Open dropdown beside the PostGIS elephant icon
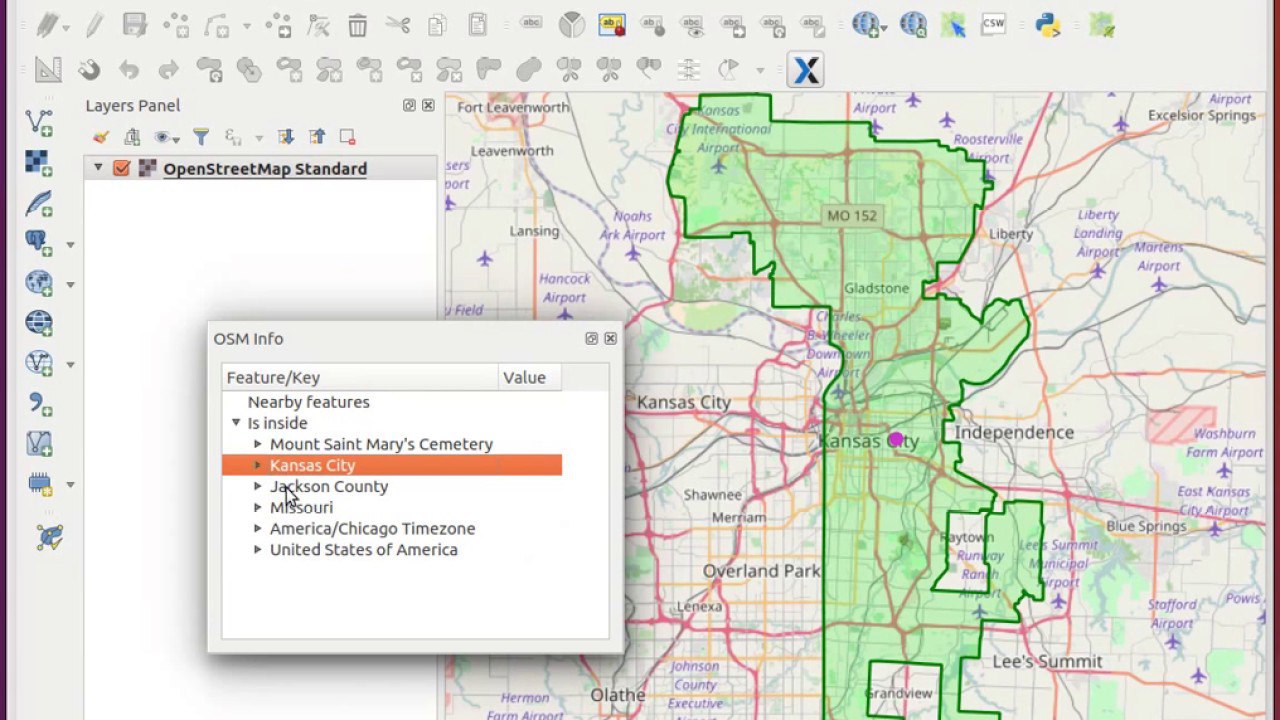The width and height of the screenshot is (1280, 720). (x=71, y=245)
